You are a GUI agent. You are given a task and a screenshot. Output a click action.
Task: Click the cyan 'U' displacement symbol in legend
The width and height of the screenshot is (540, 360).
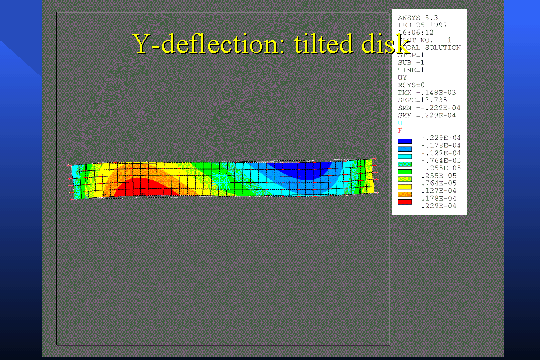[x=400, y=123]
